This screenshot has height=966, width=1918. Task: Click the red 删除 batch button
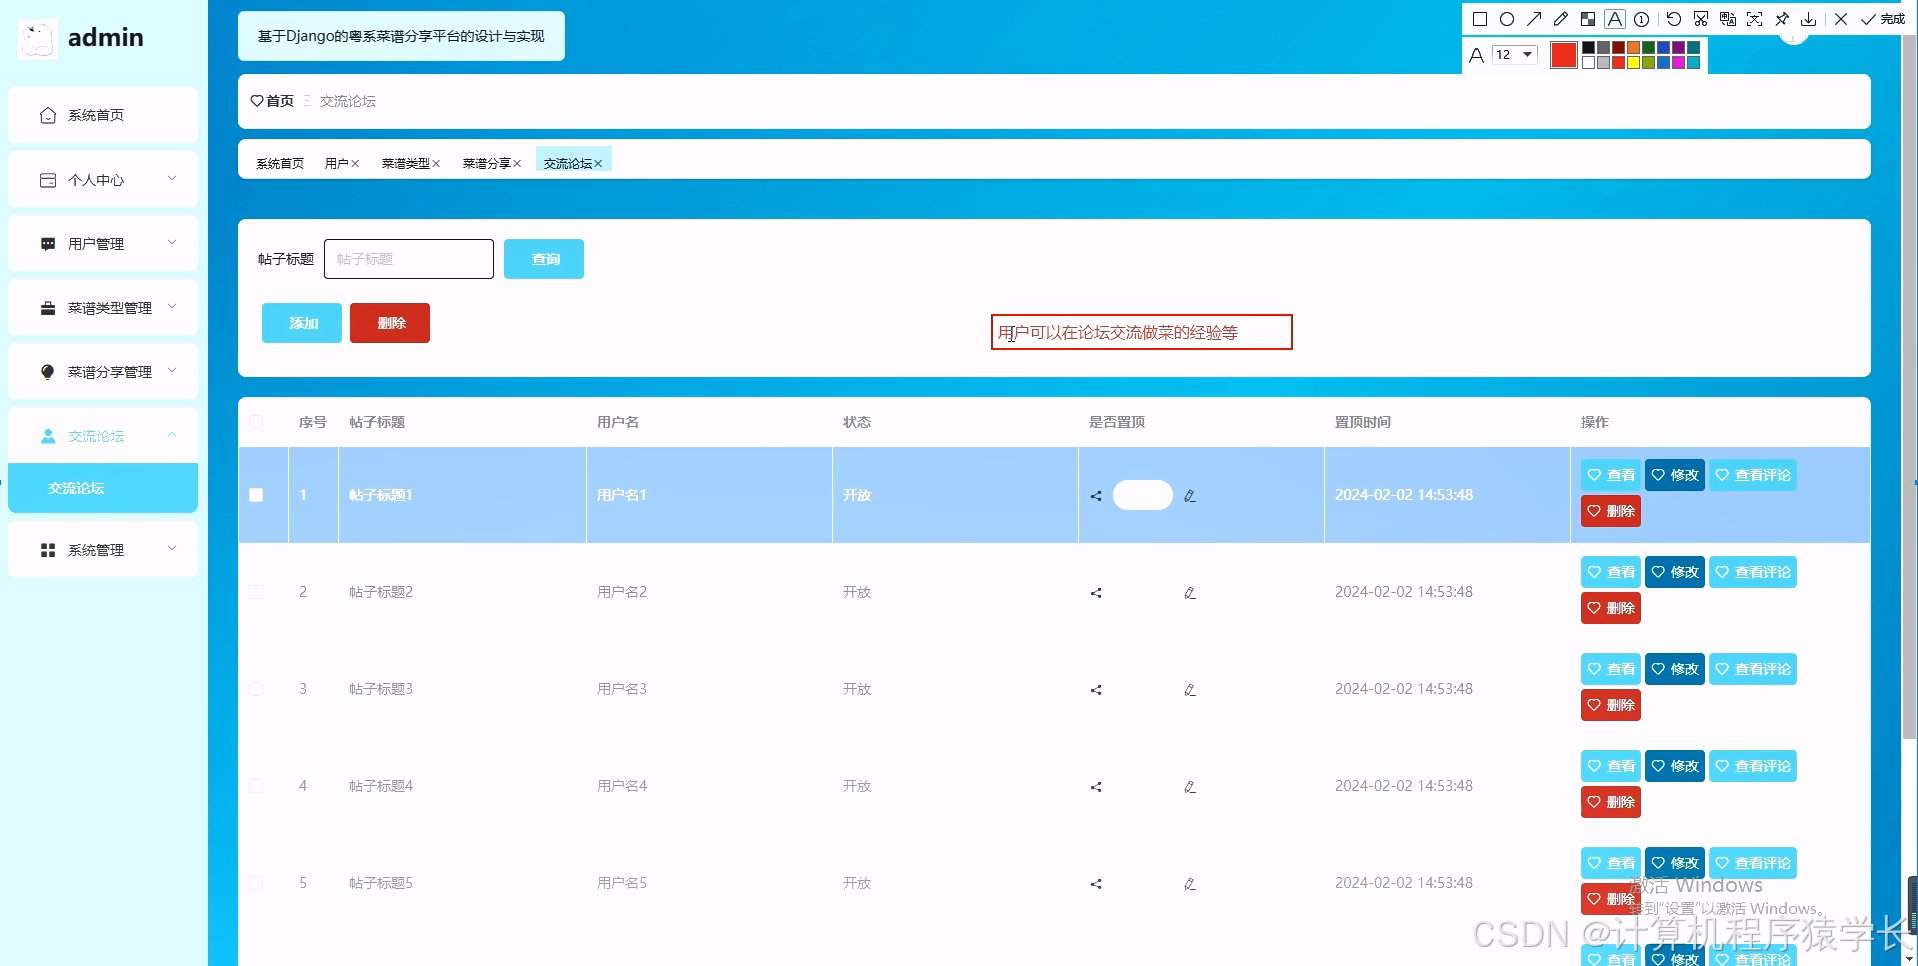point(390,323)
